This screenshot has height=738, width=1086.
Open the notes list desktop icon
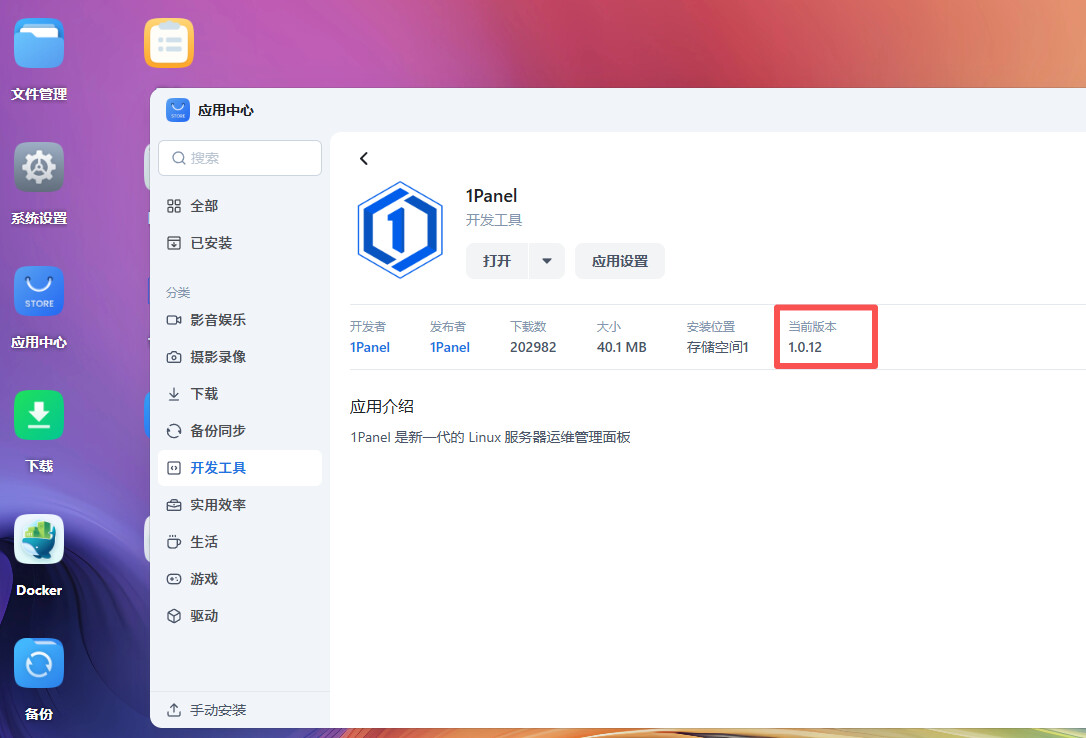(169, 44)
